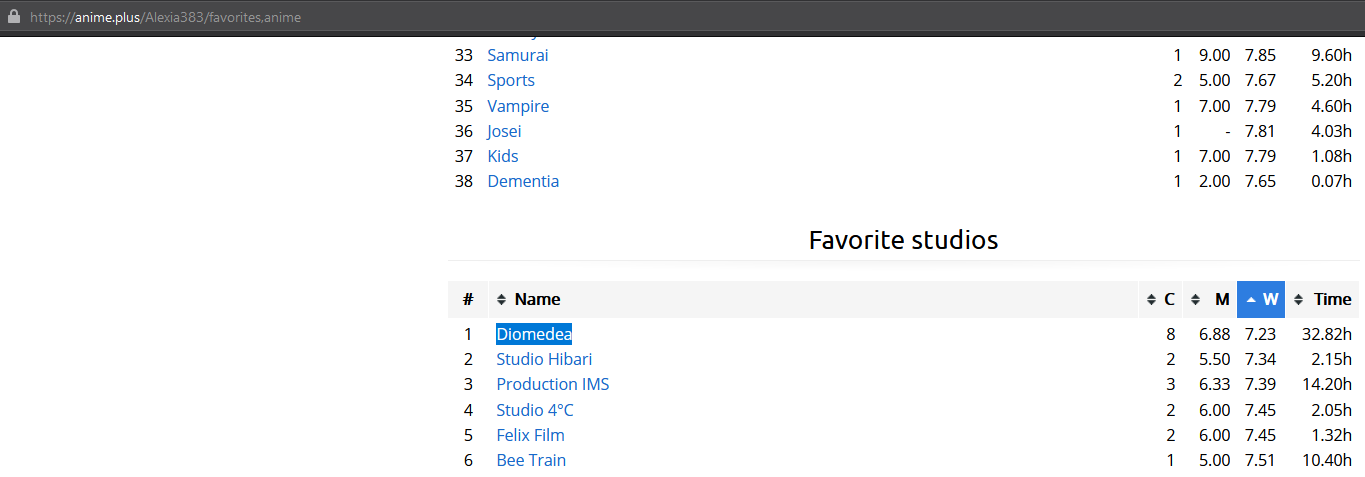Open the Vampire genre link
The width and height of the screenshot is (1365, 477).
518,106
